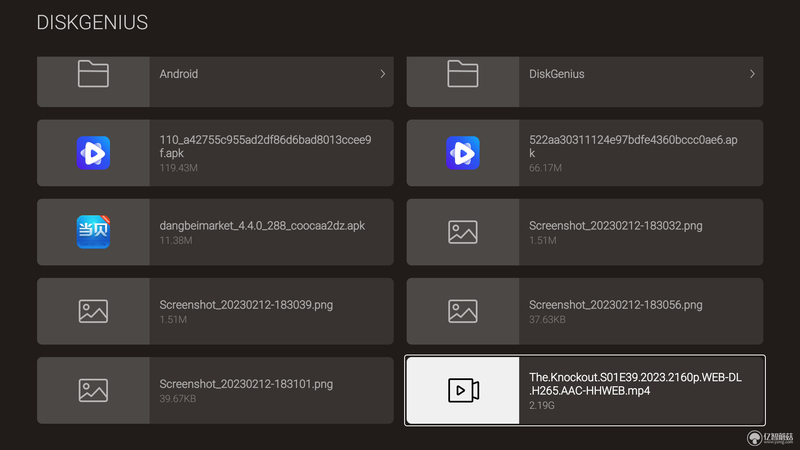Click image icon of Screenshot_20230212-183039.png
The width and height of the screenshot is (800, 450).
(93, 311)
